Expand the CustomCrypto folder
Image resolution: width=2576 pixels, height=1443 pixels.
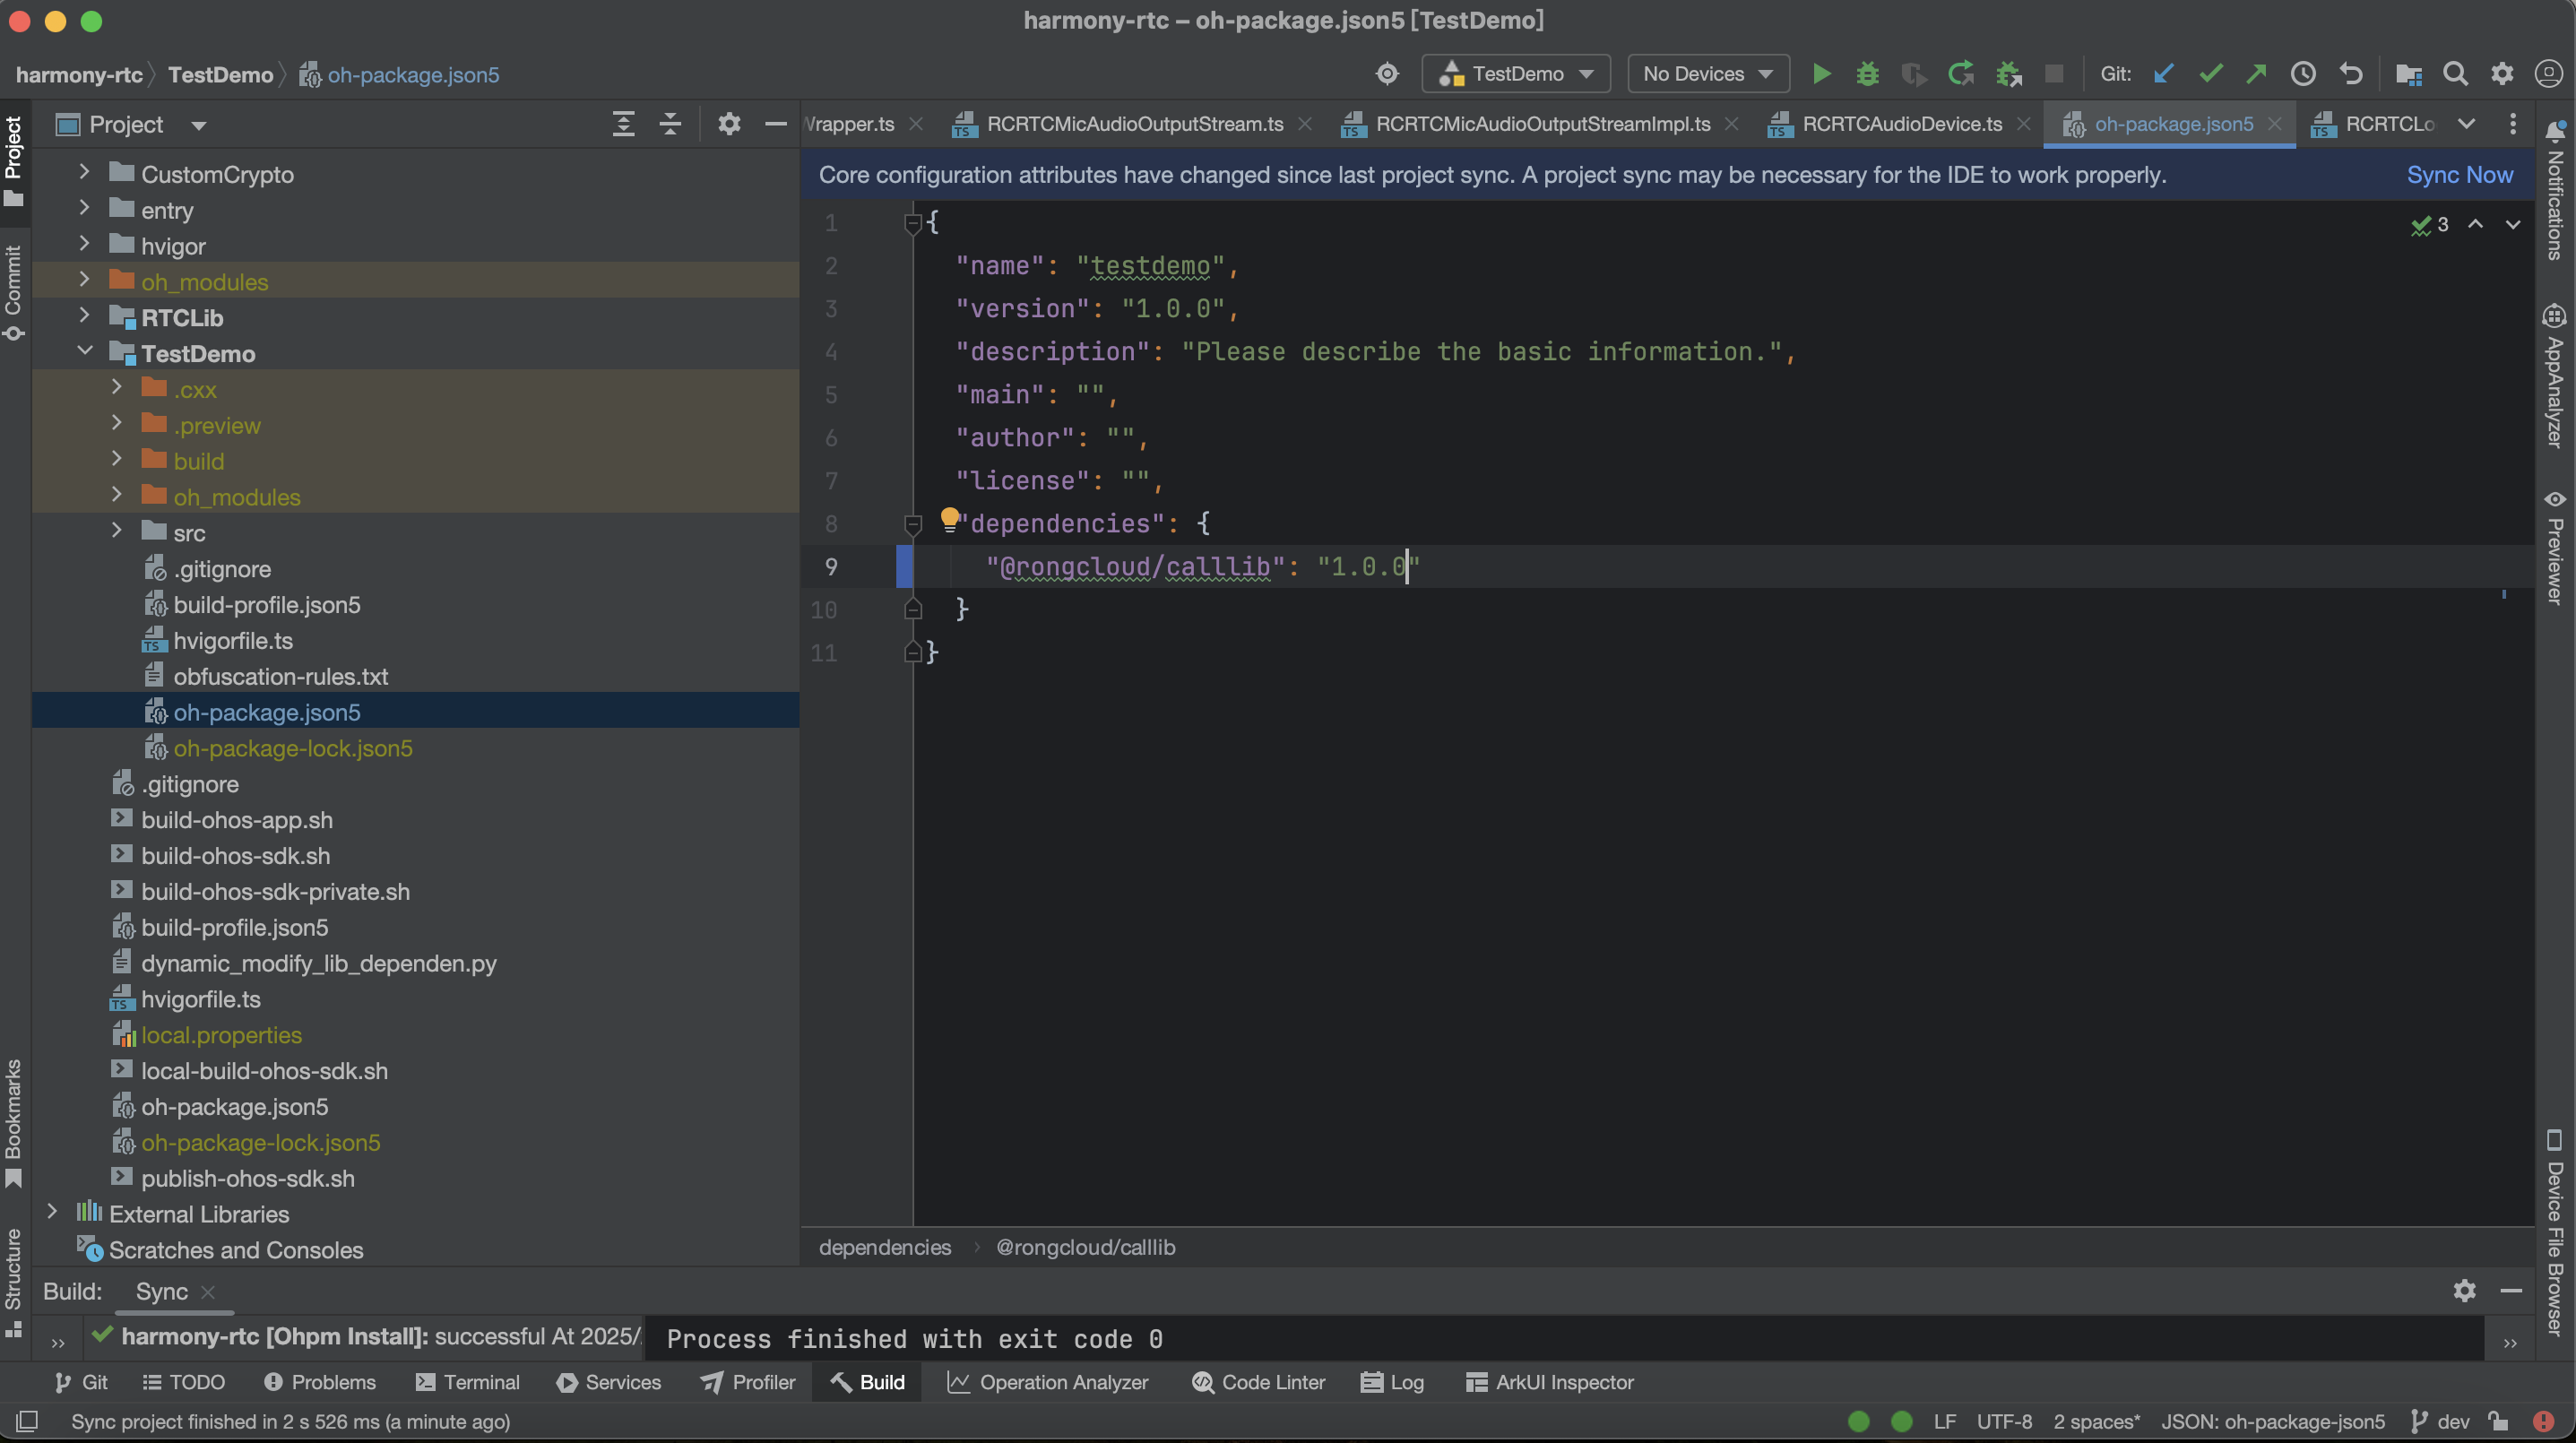(x=84, y=172)
